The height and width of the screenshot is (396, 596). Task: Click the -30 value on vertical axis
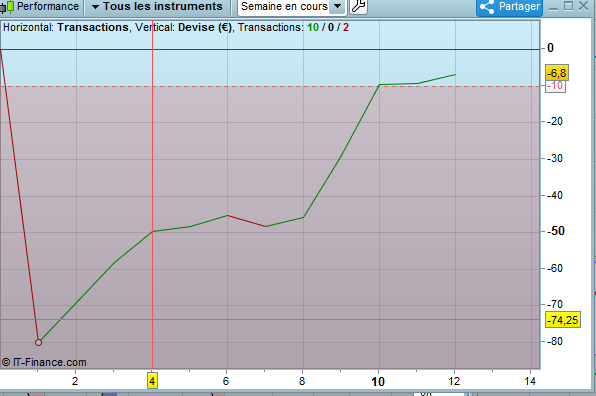[555, 158]
